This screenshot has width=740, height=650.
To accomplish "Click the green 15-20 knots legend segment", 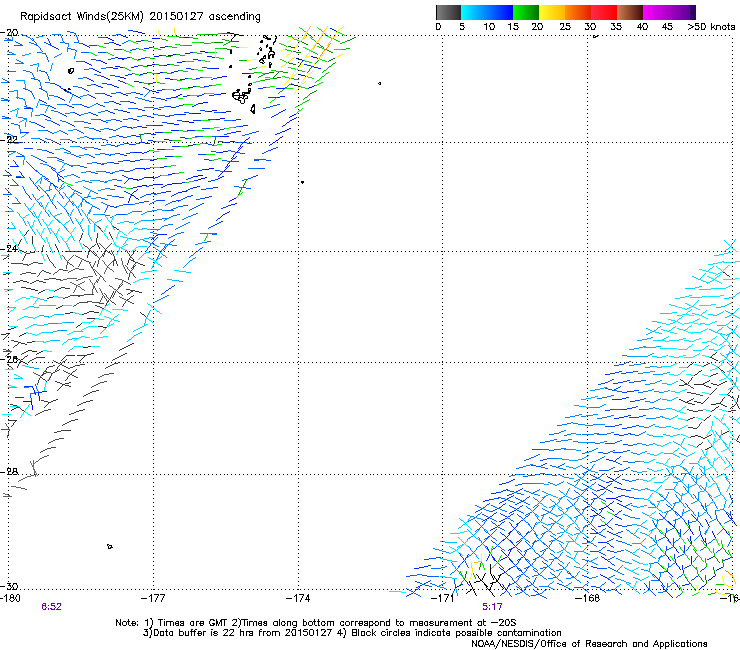I will tap(526, 12).
